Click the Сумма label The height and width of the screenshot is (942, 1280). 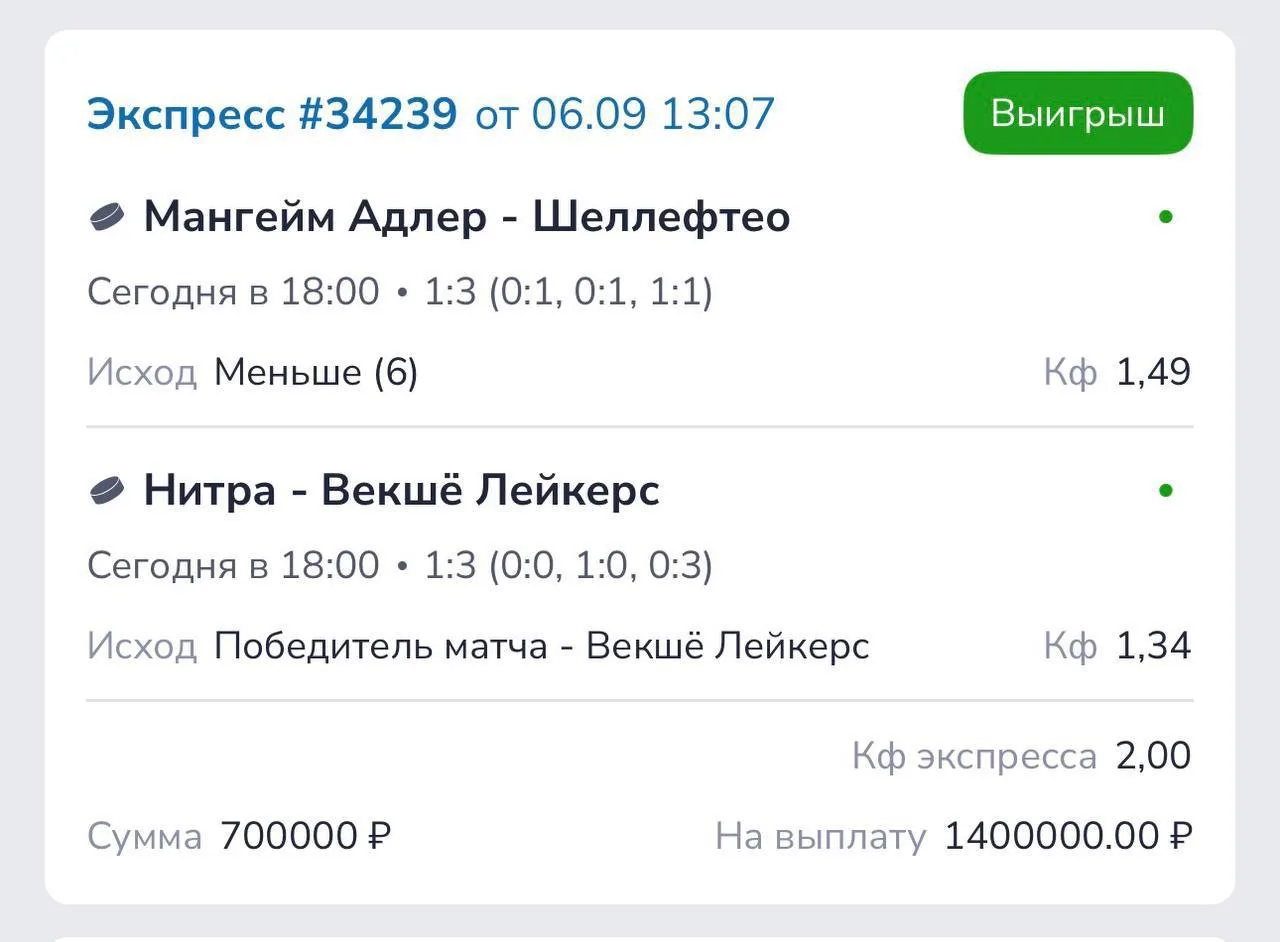(x=145, y=837)
